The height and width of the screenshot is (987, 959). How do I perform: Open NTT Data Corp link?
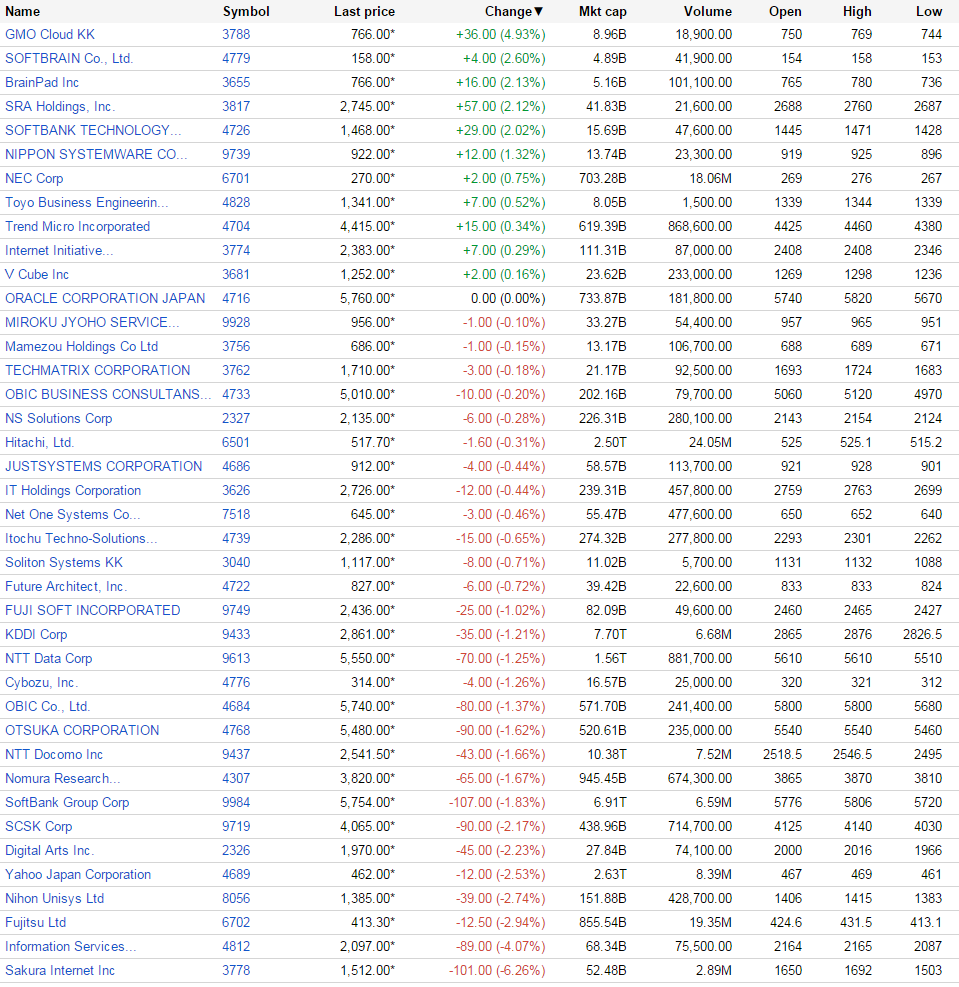(x=48, y=658)
